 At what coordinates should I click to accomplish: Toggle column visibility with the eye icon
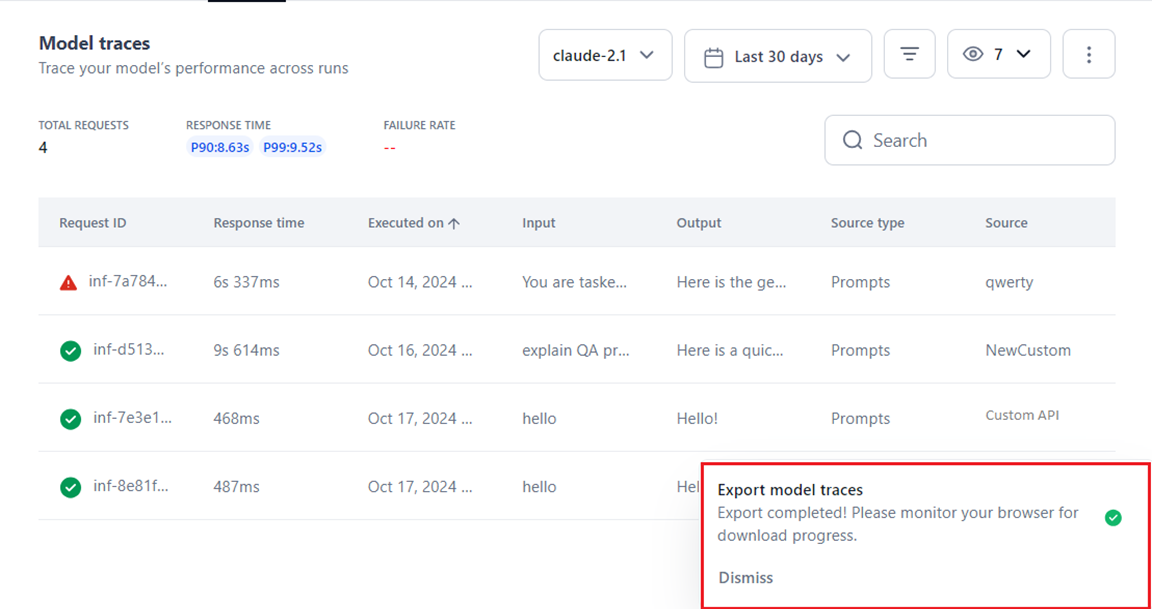(973, 54)
